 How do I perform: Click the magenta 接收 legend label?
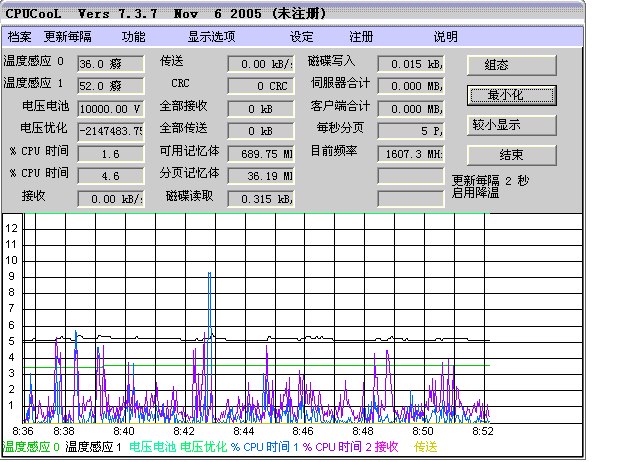click(387, 447)
